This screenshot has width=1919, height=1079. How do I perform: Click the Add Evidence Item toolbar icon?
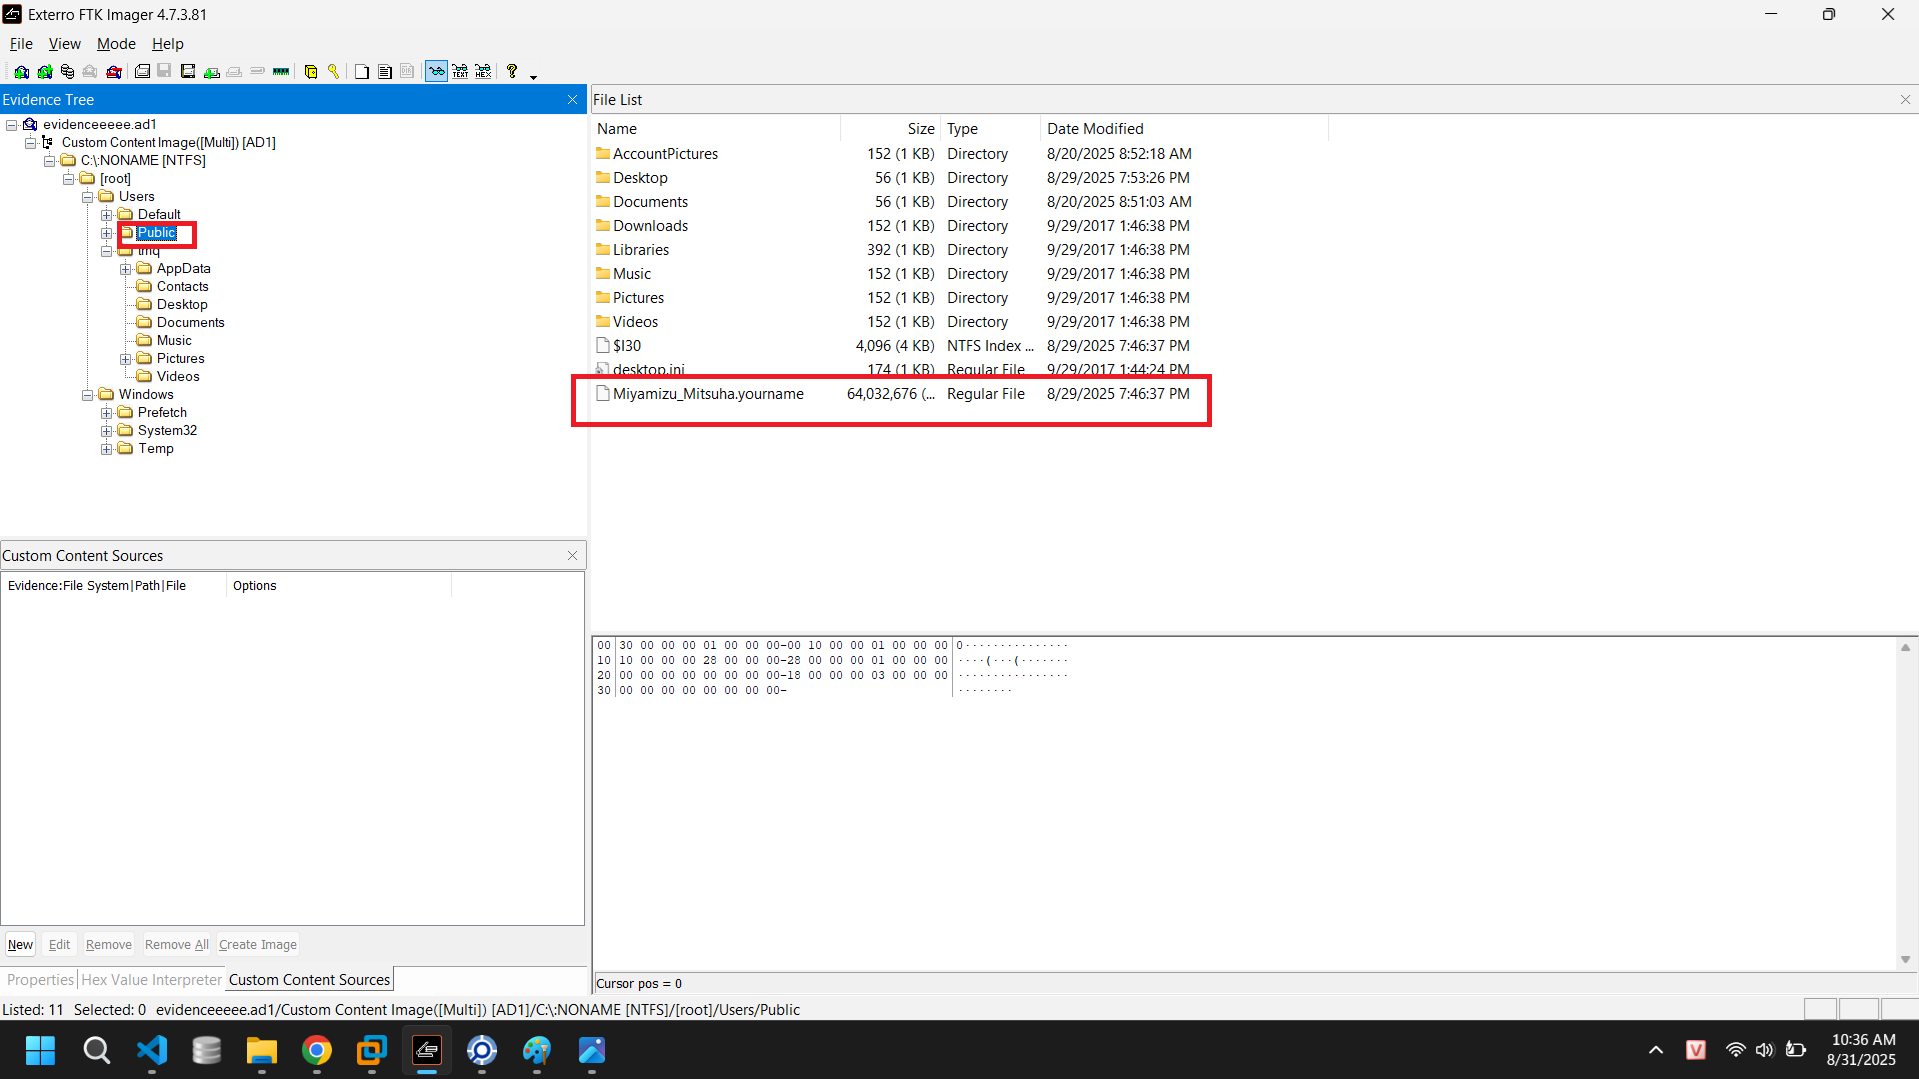(x=21, y=72)
